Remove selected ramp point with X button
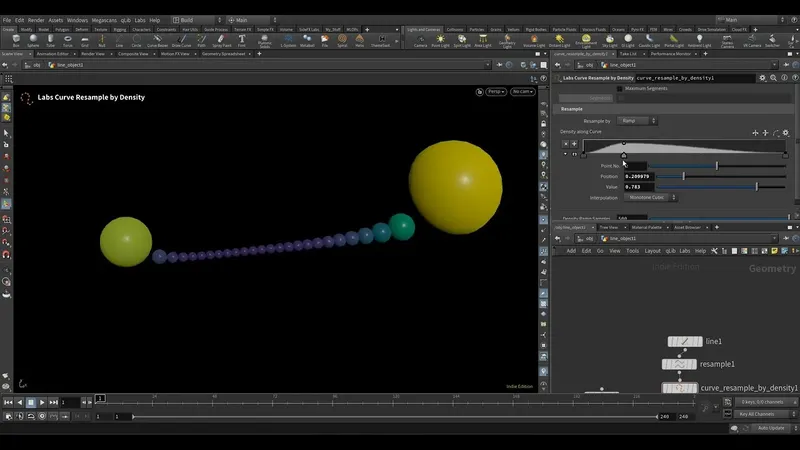The image size is (800, 450). click(x=565, y=144)
